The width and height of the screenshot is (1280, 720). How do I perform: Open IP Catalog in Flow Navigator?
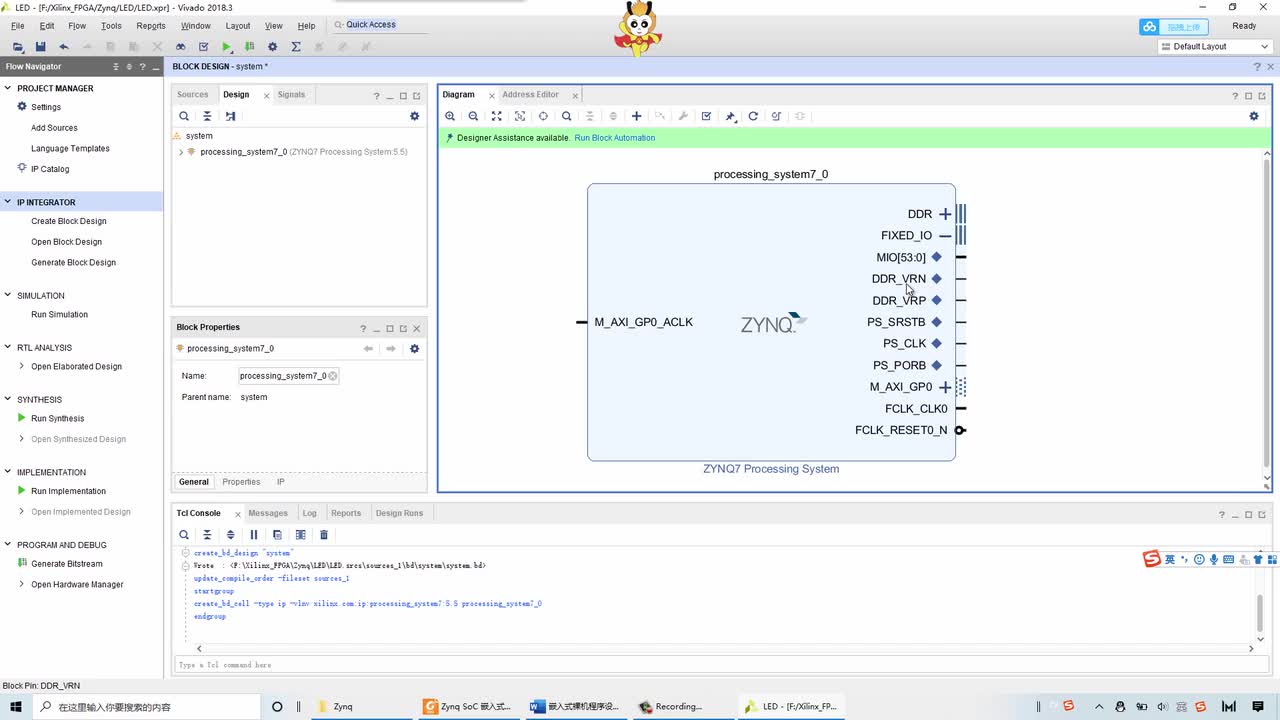click(50, 169)
